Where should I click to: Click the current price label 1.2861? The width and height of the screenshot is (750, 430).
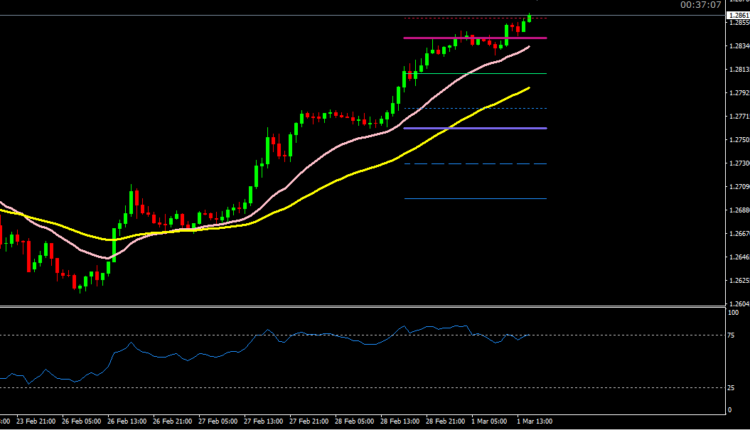tap(738, 16)
